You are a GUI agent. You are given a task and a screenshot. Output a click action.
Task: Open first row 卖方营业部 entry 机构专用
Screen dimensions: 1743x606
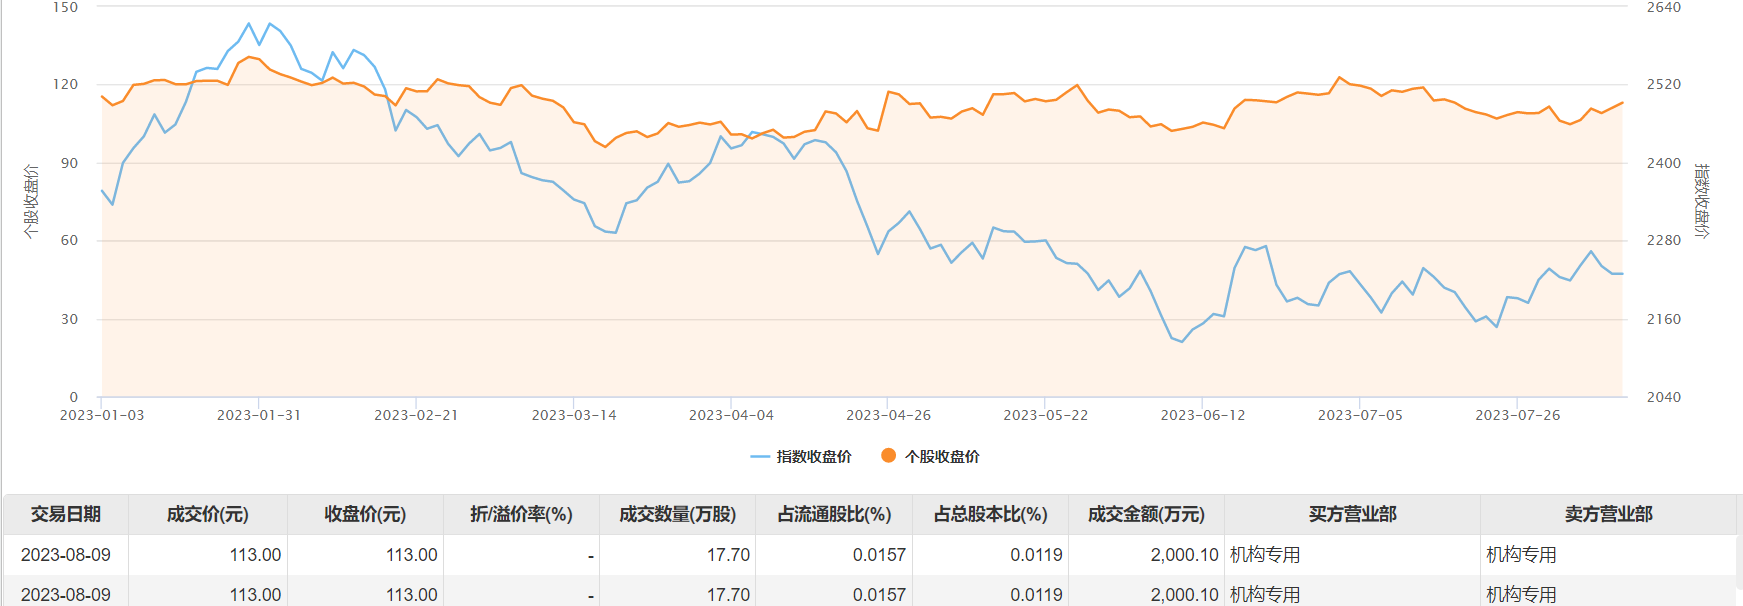click(1521, 555)
